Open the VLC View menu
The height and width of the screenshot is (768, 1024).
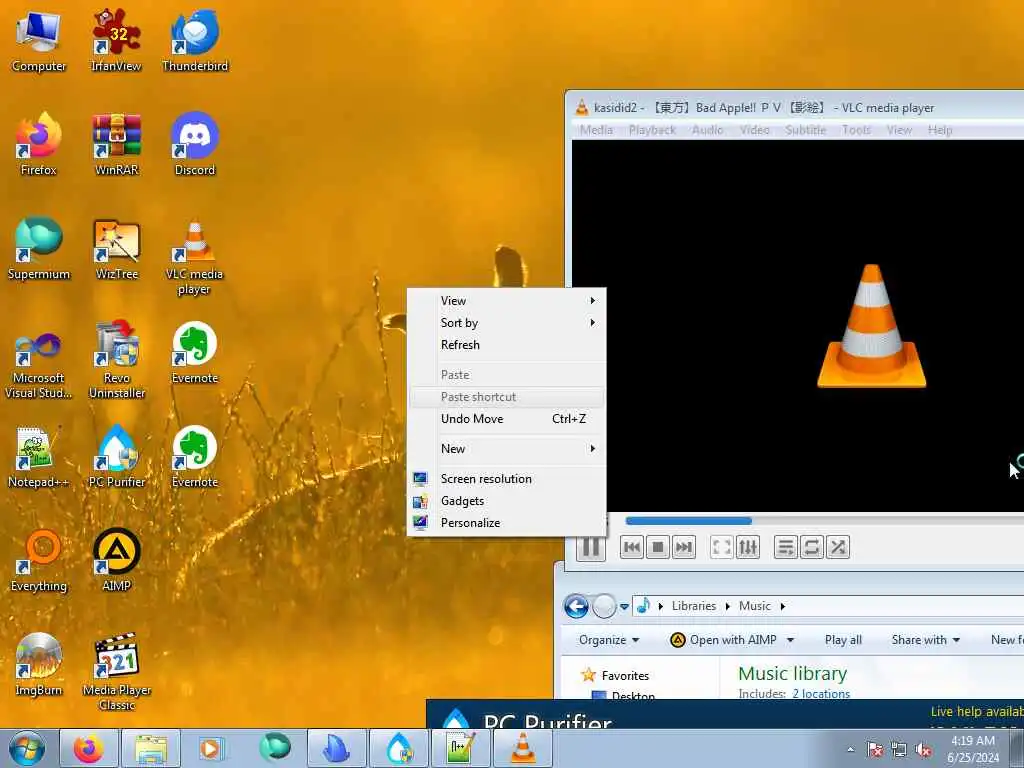[x=899, y=130]
